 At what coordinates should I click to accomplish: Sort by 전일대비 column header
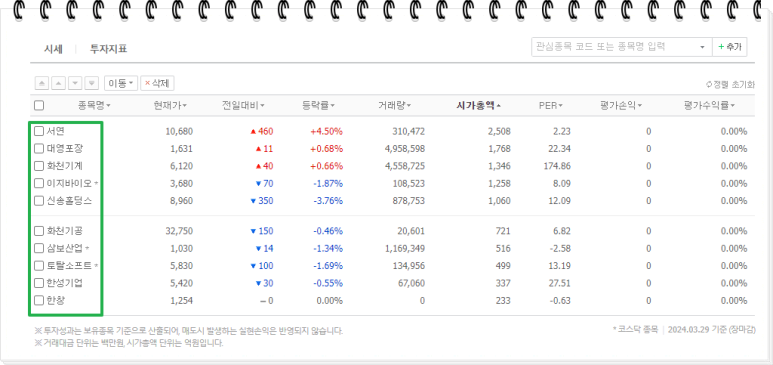[x=243, y=105]
